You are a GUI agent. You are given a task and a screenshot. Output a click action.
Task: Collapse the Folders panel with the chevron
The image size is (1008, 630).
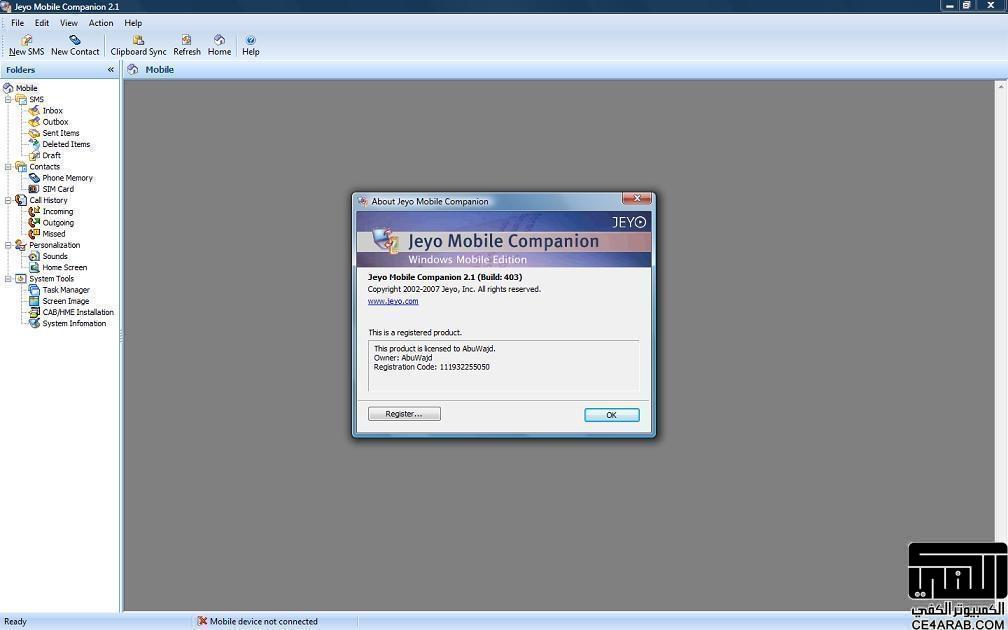coord(111,69)
